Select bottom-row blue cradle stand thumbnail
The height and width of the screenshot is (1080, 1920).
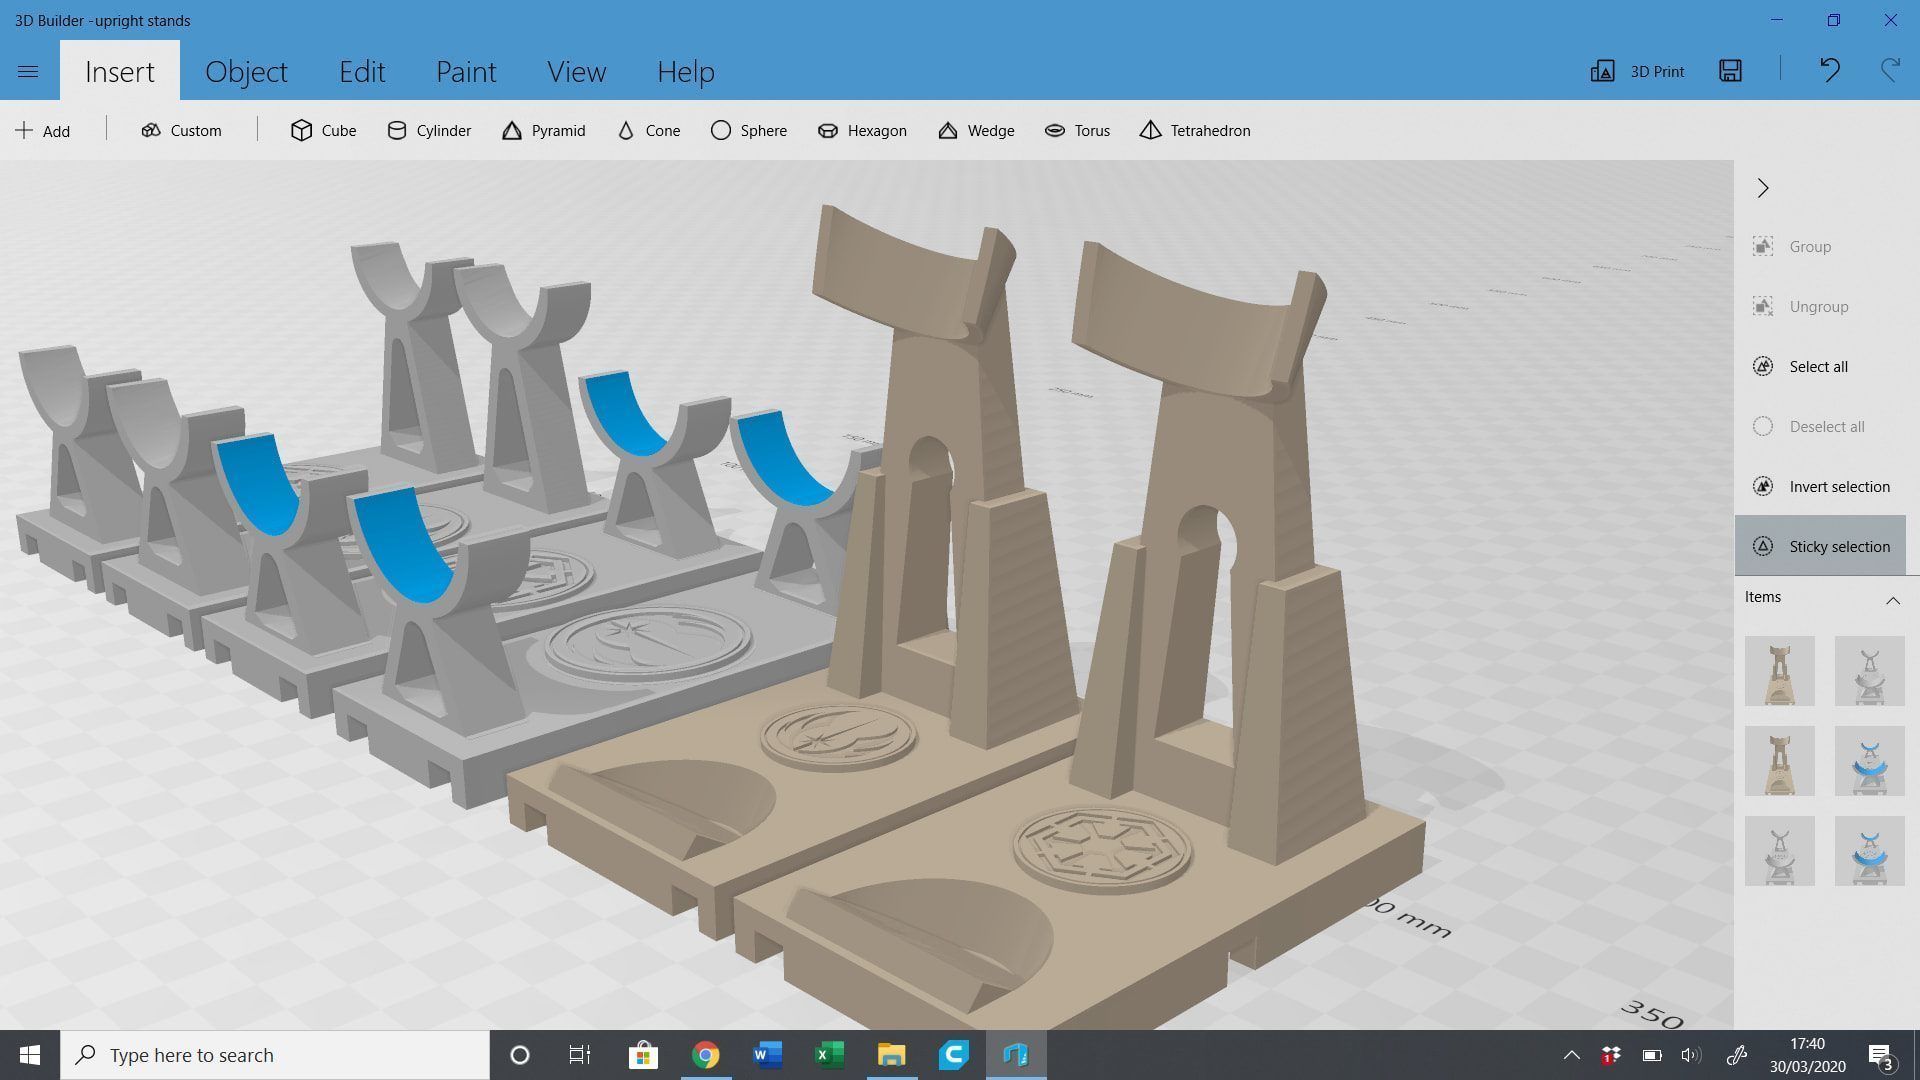tap(1869, 851)
